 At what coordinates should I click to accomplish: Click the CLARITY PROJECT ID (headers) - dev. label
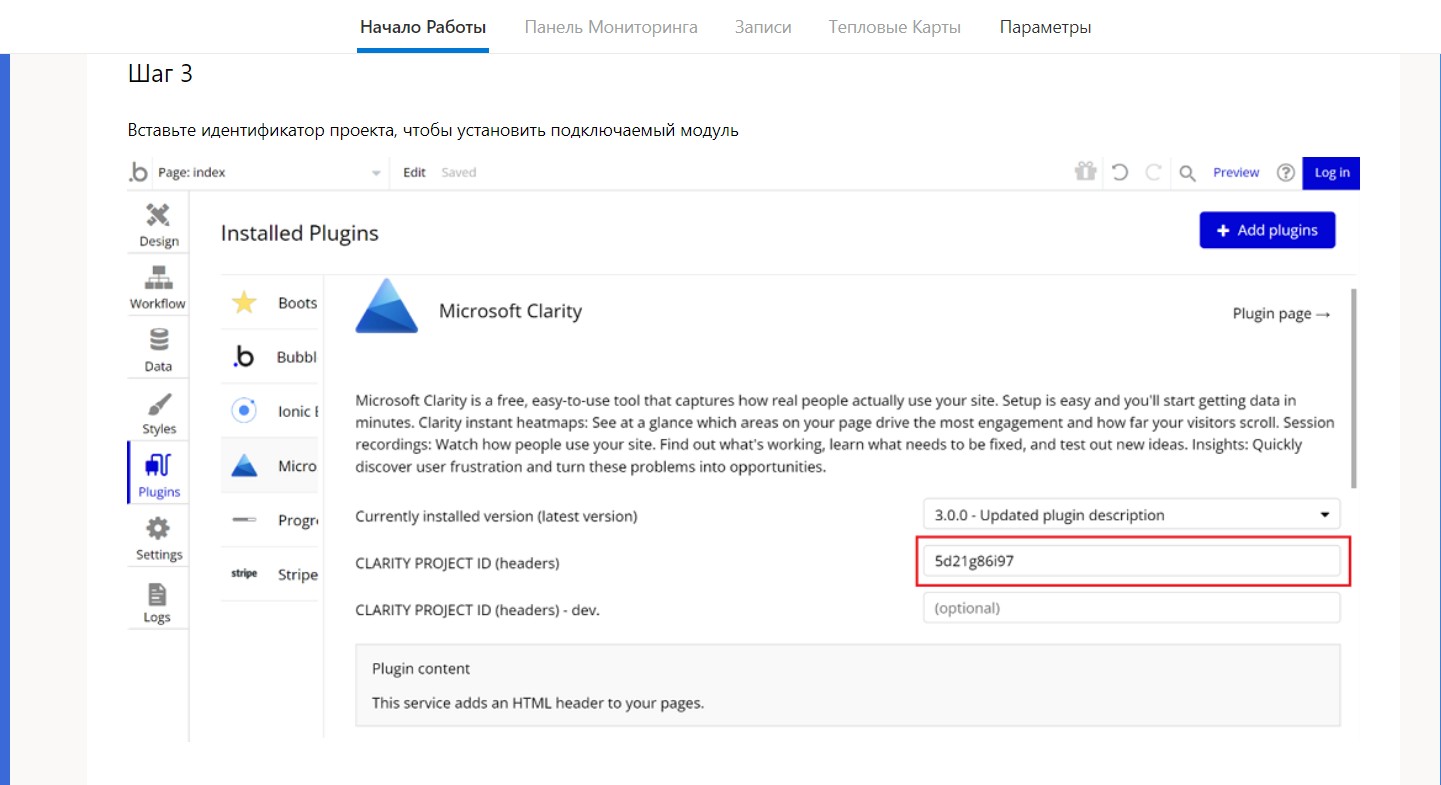[x=477, y=608]
